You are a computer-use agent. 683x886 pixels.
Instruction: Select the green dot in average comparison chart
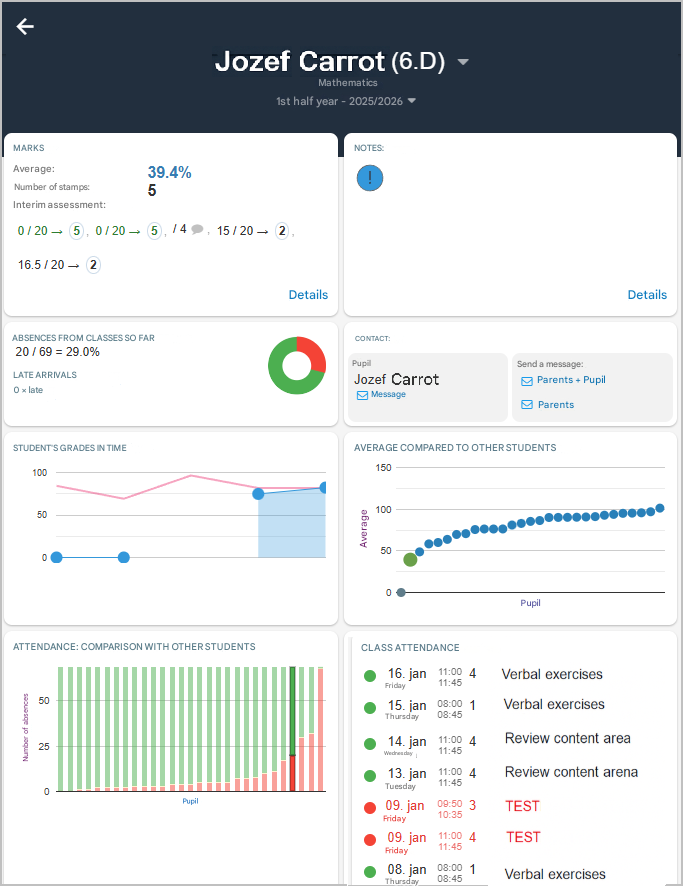click(410, 559)
